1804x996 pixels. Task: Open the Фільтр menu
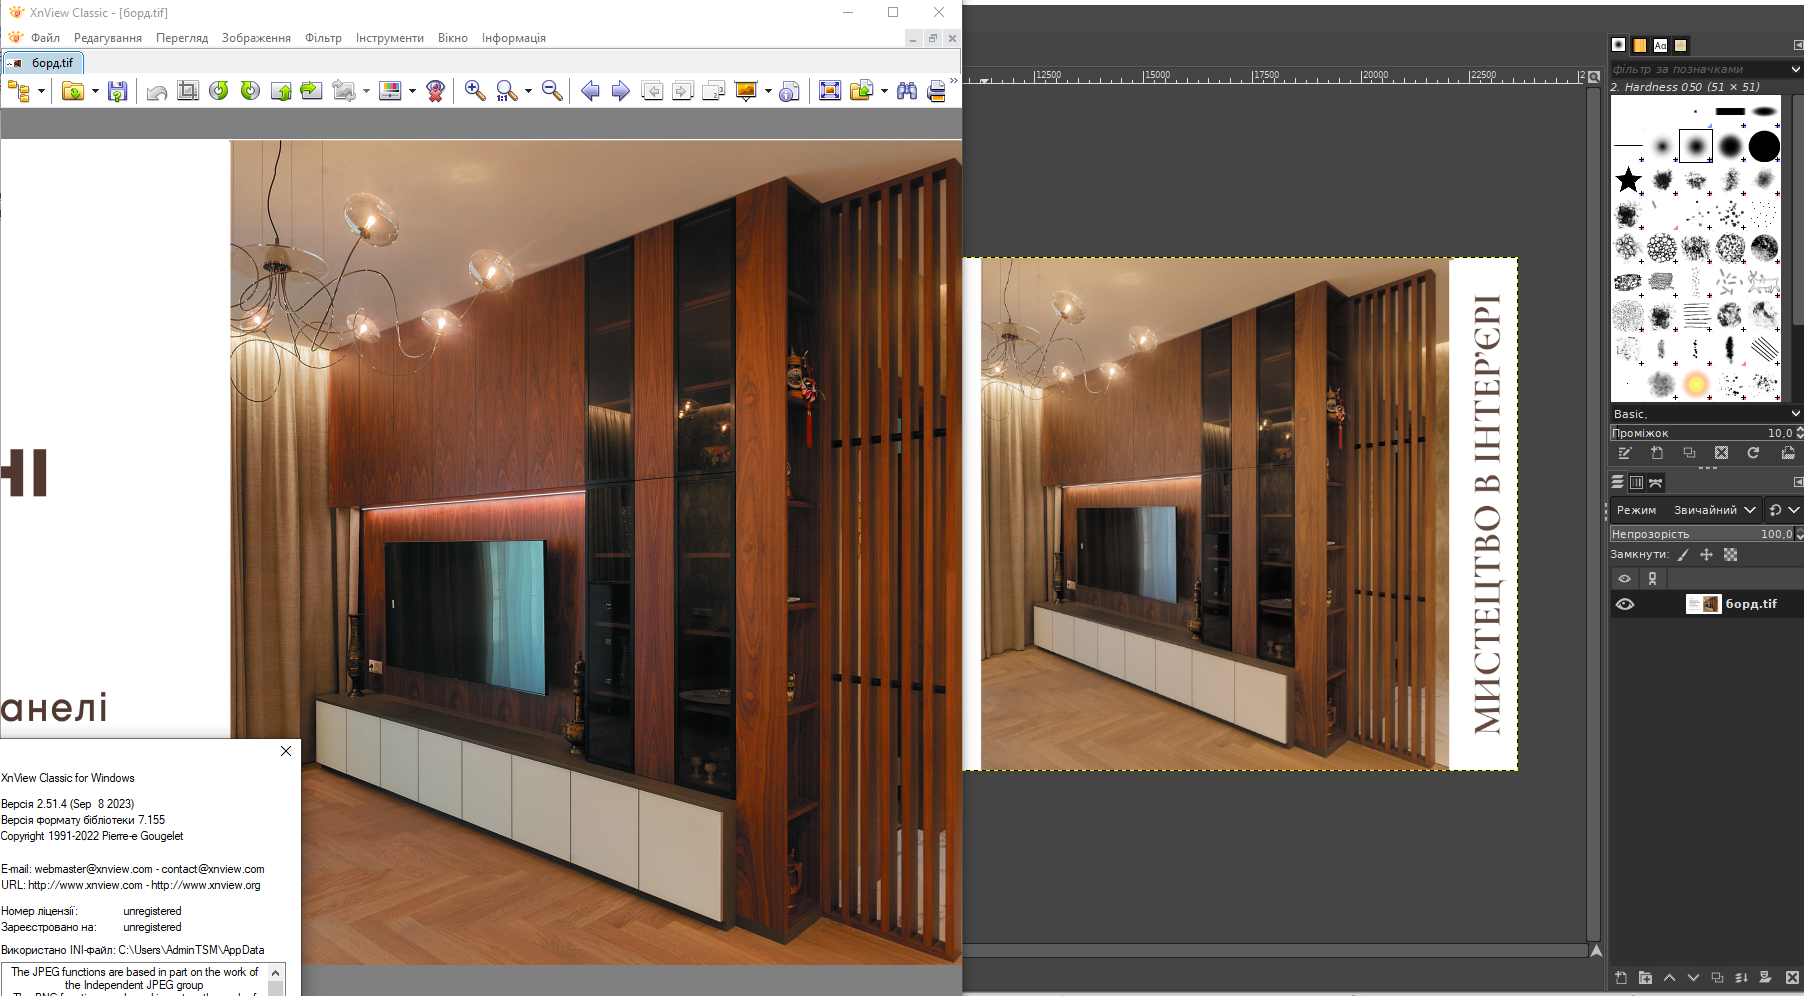[x=323, y=38]
